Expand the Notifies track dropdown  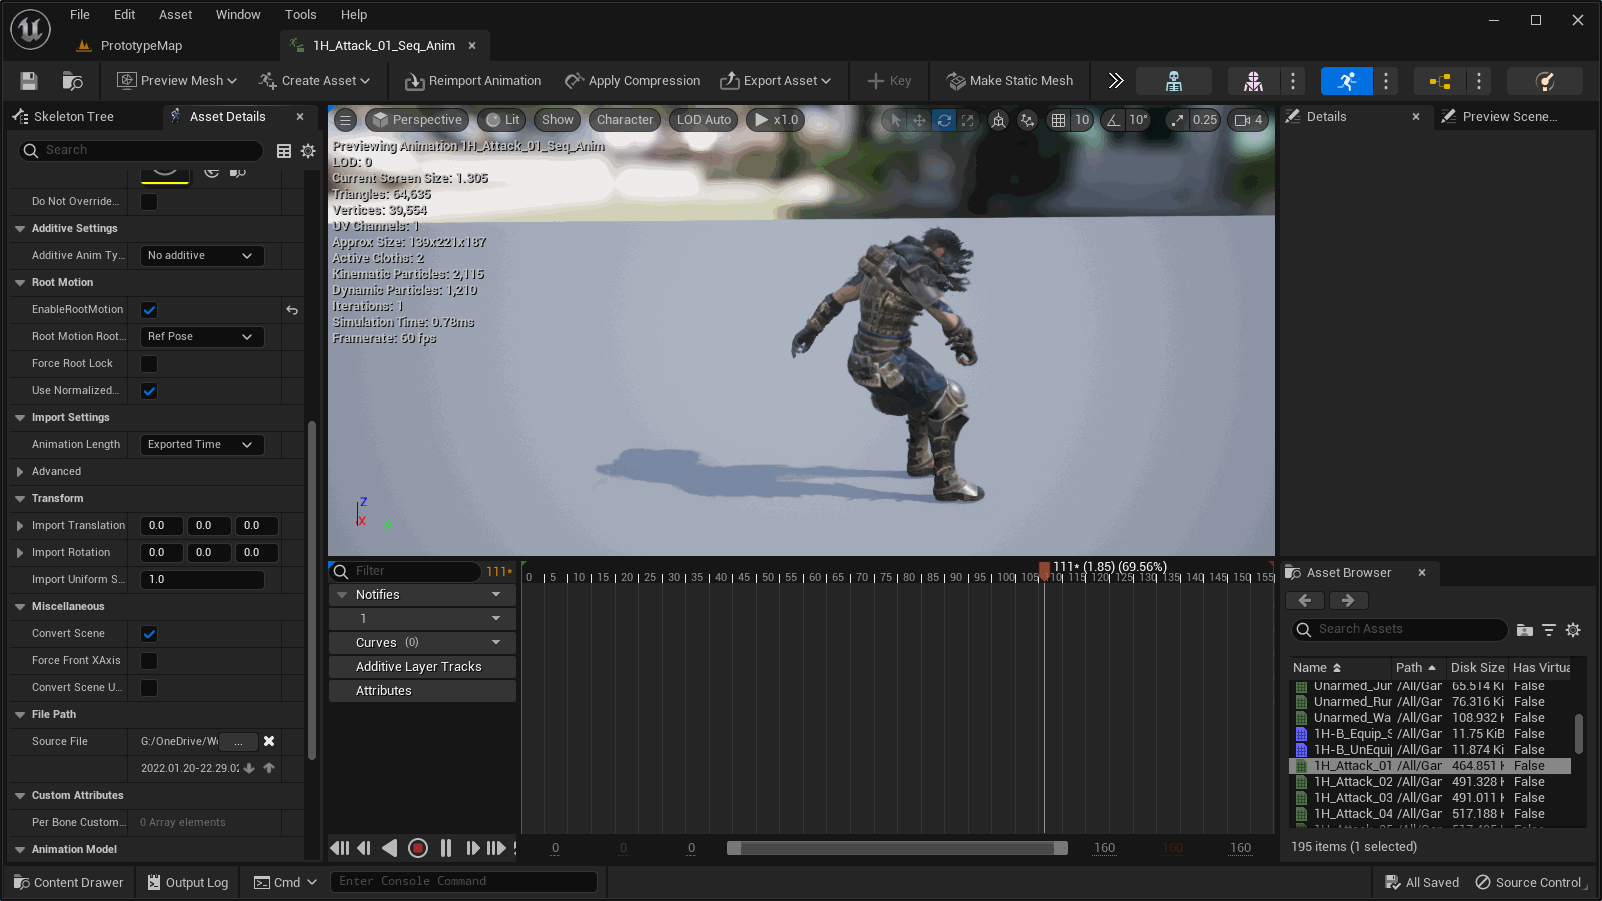496,595
